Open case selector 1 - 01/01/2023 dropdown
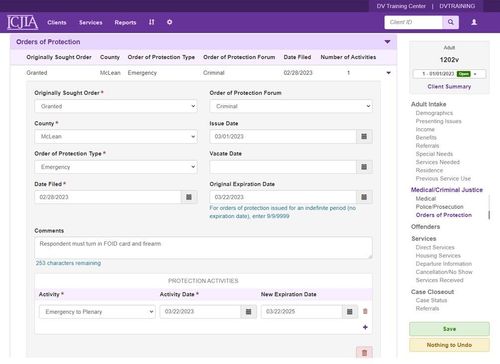500x364 pixels. pos(449,74)
